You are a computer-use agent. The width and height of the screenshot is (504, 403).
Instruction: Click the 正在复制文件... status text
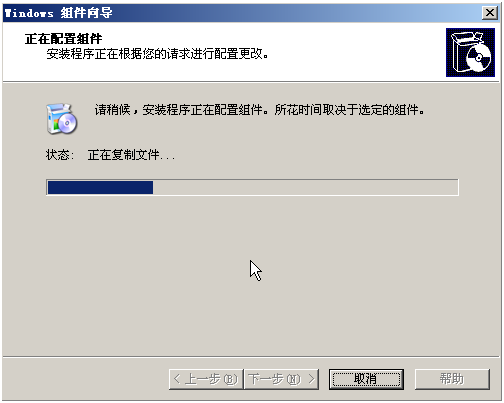[x=131, y=155]
